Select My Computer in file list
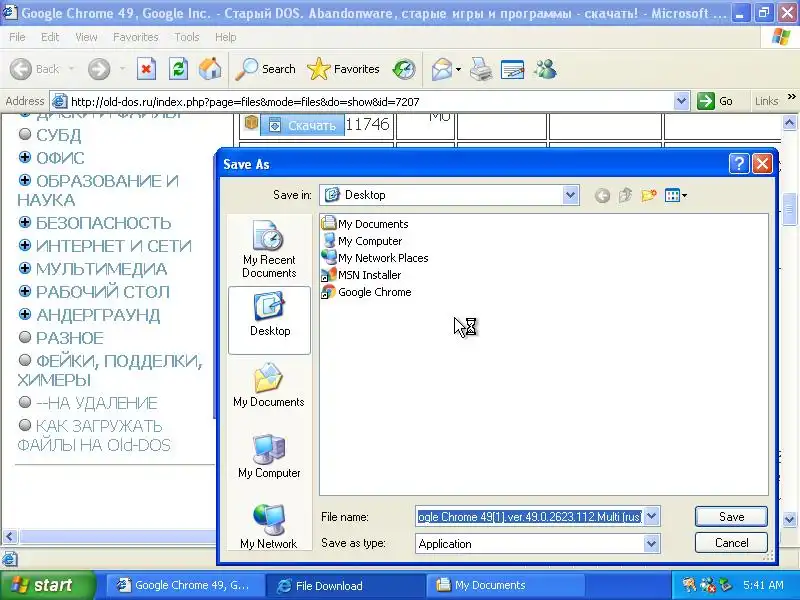 [362, 241]
